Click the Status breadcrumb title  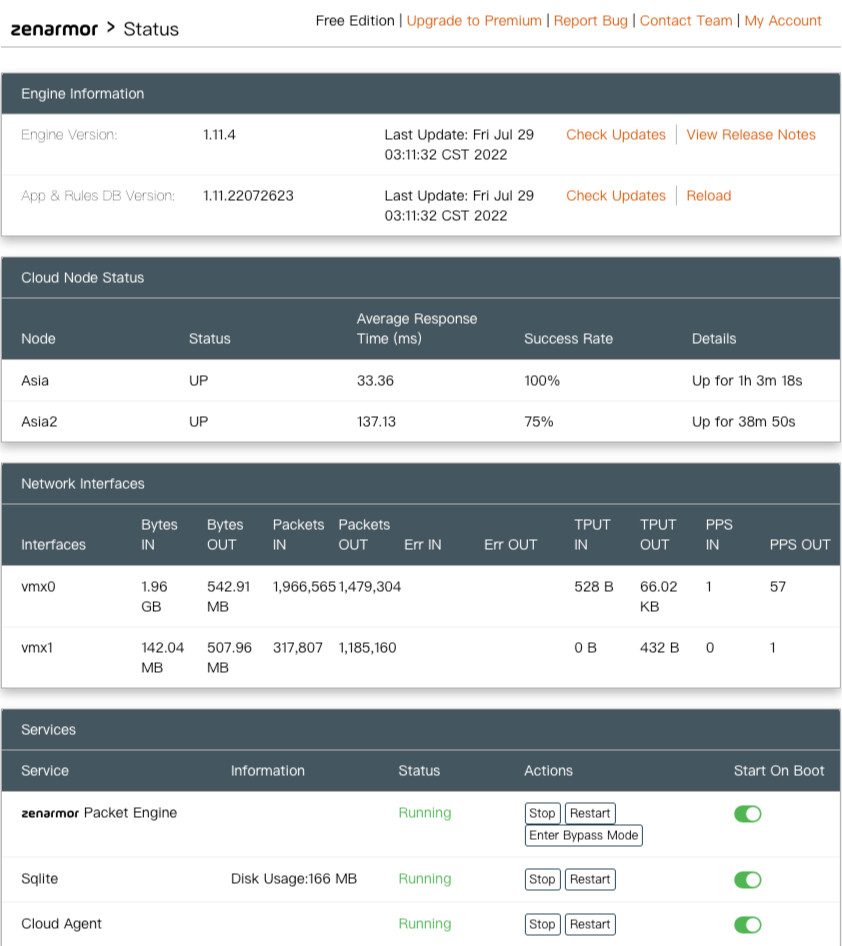click(x=151, y=29)
